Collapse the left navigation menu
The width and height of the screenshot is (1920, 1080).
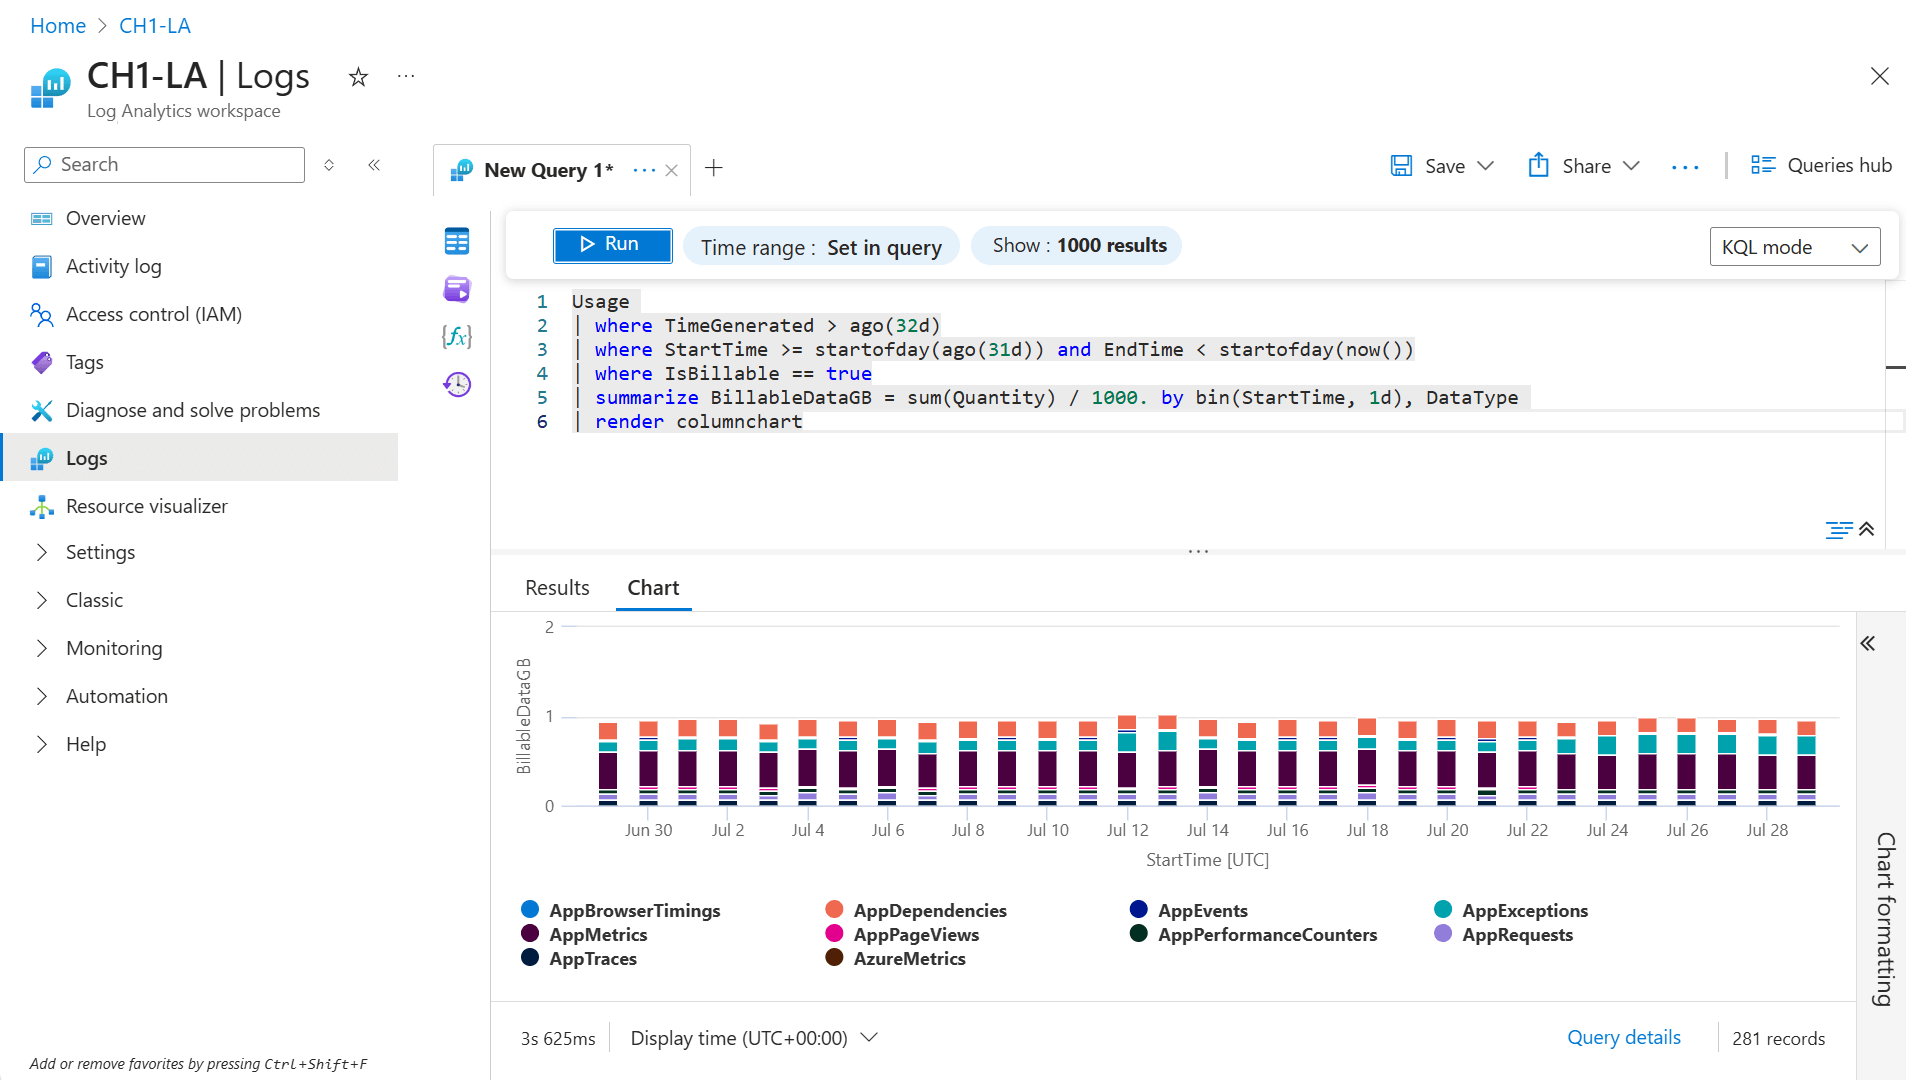point(374,165)
